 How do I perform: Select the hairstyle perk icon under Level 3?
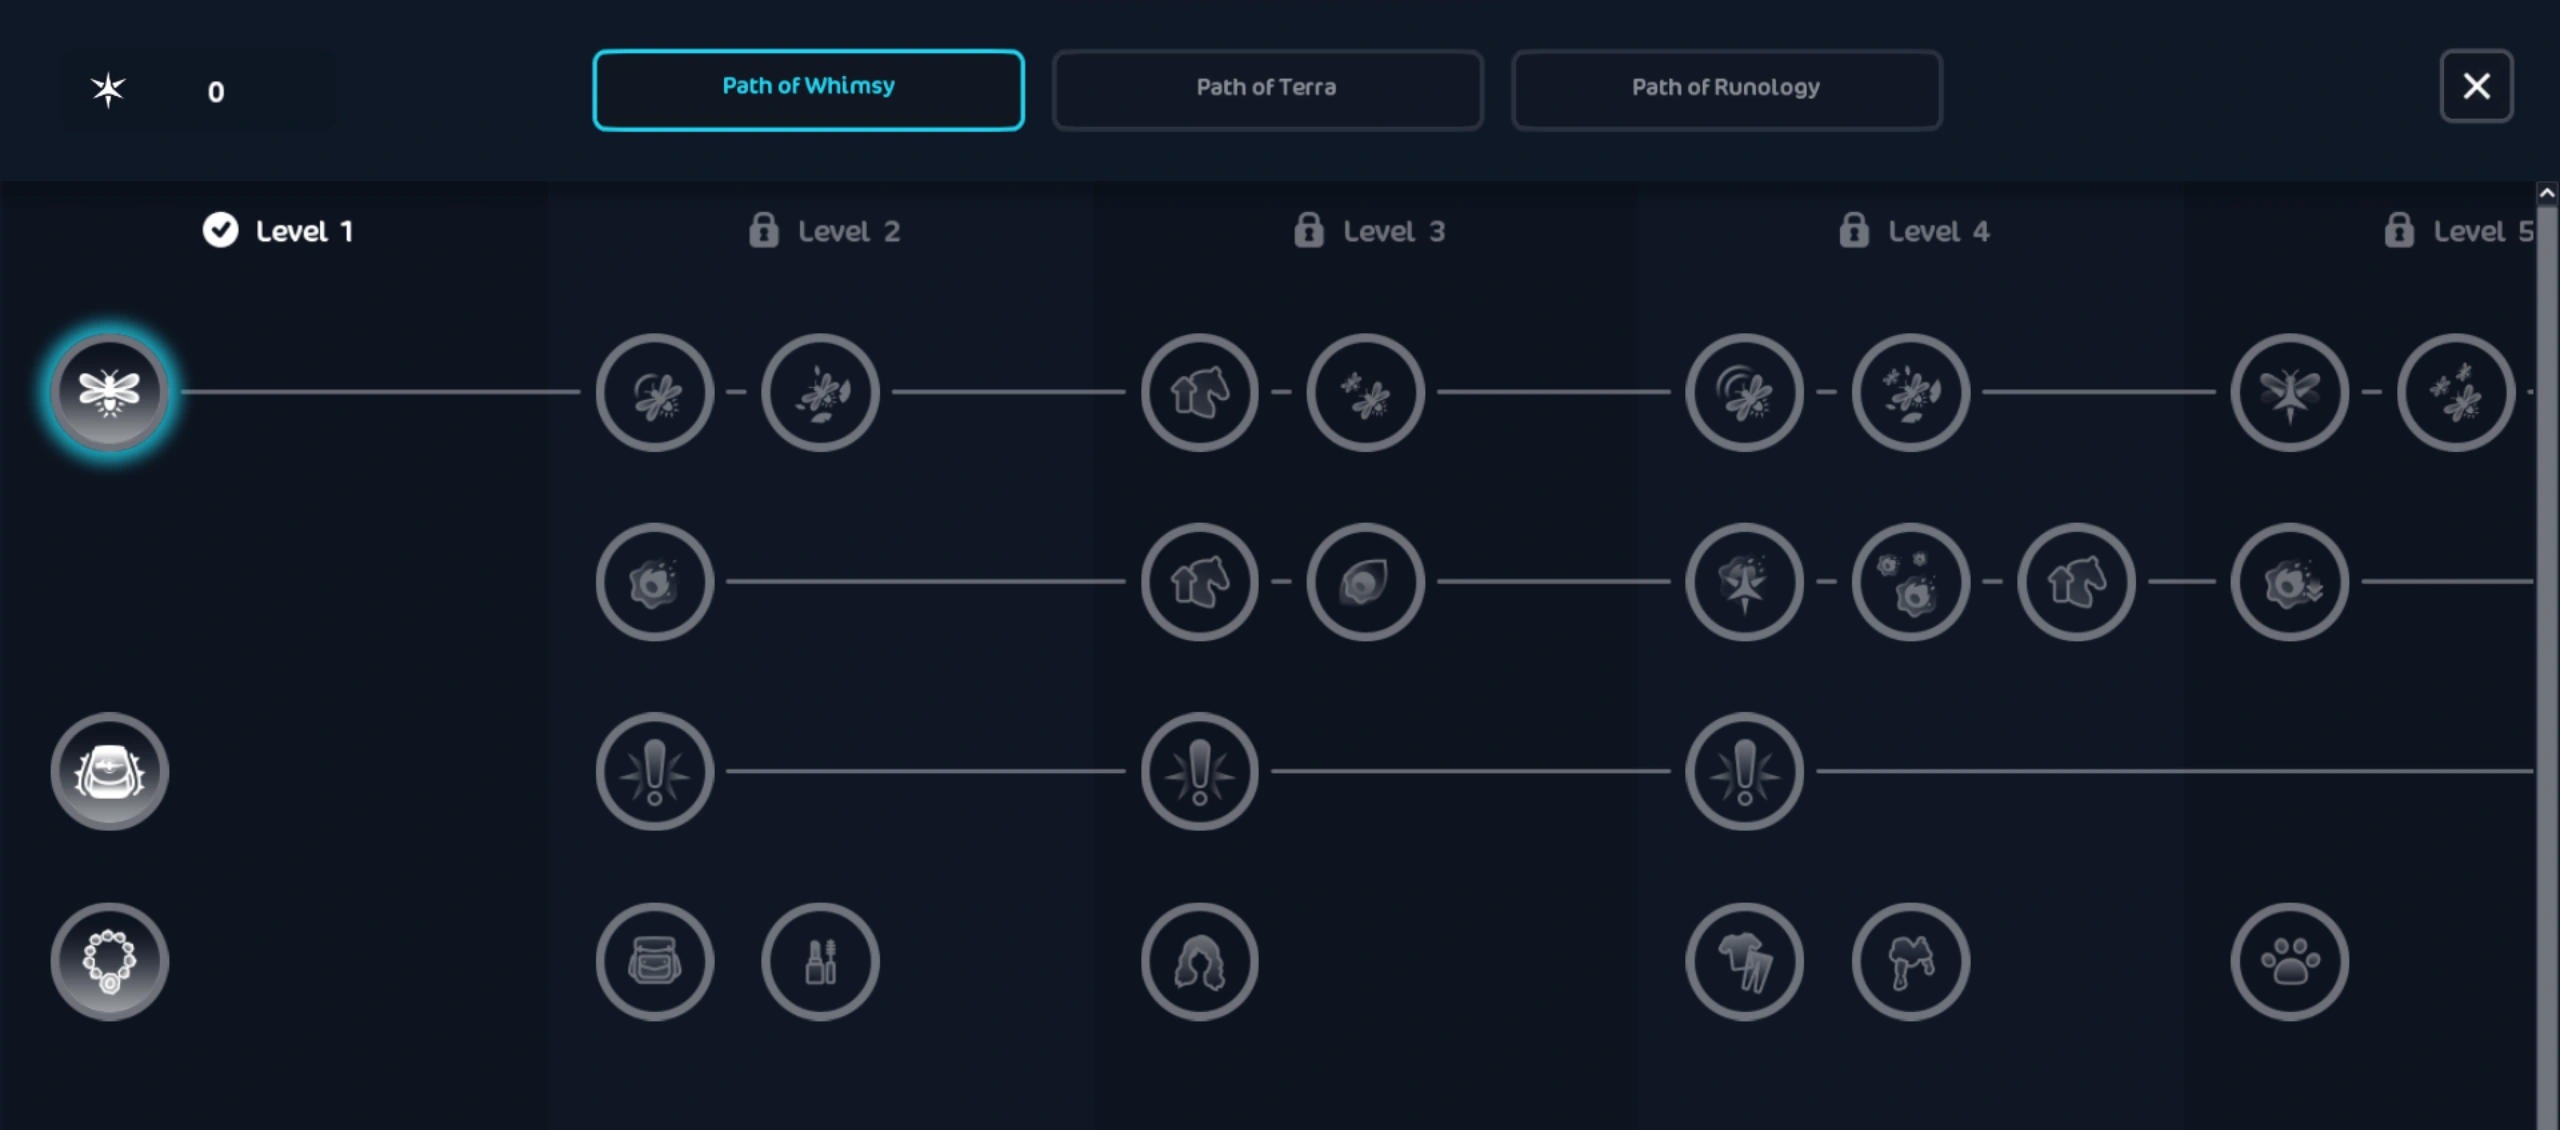coord(1199,961)
